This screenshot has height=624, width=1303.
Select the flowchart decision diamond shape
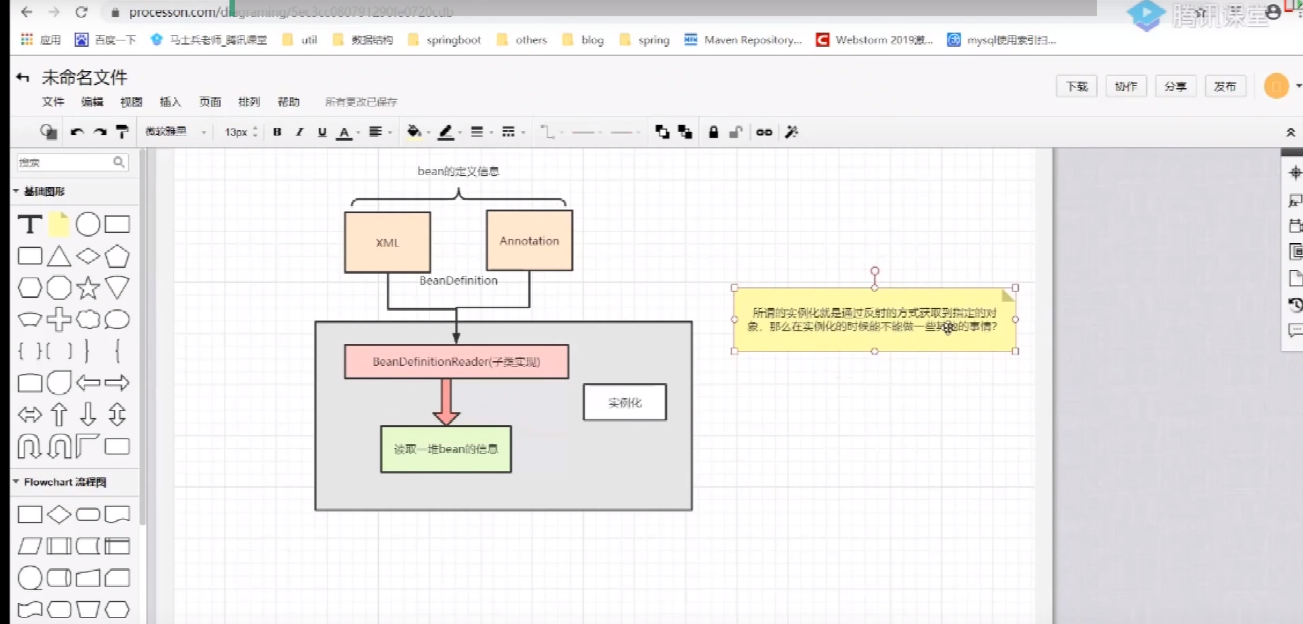tap(59, 515)
